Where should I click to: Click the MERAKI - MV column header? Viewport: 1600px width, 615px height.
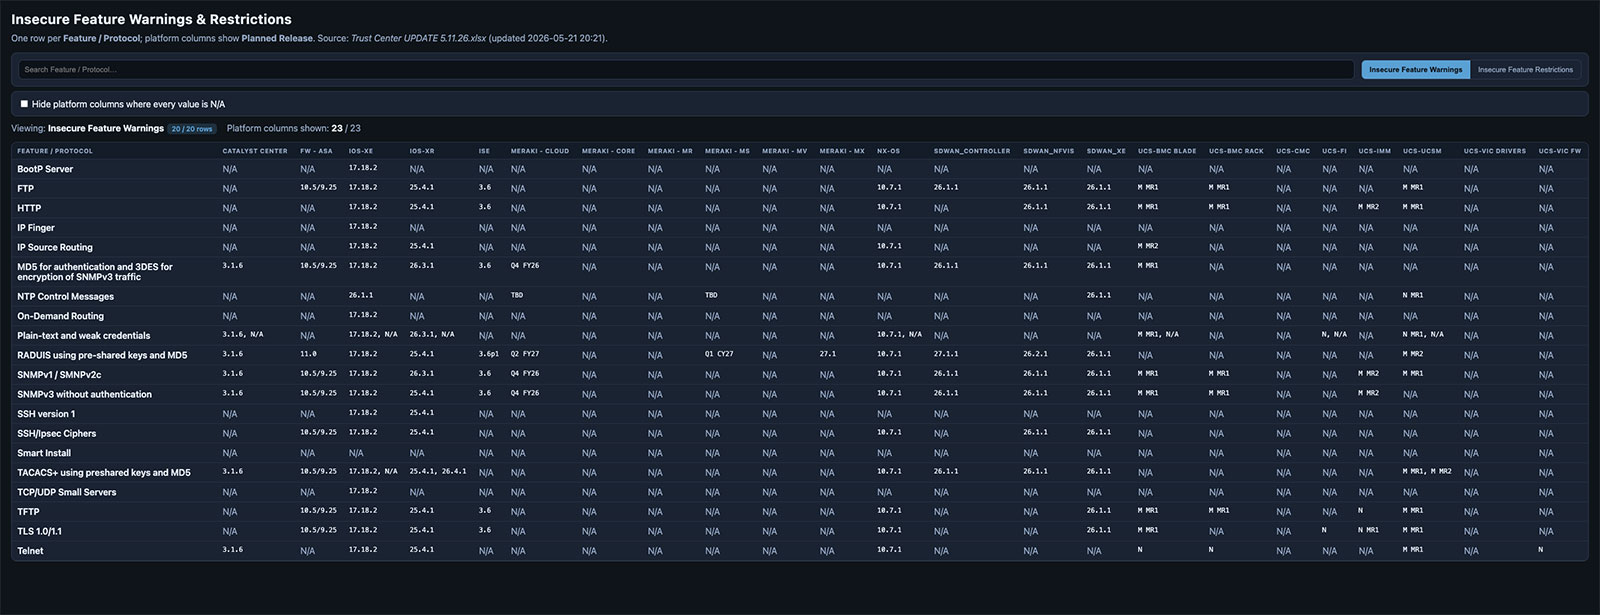click(x=784, y=151)
